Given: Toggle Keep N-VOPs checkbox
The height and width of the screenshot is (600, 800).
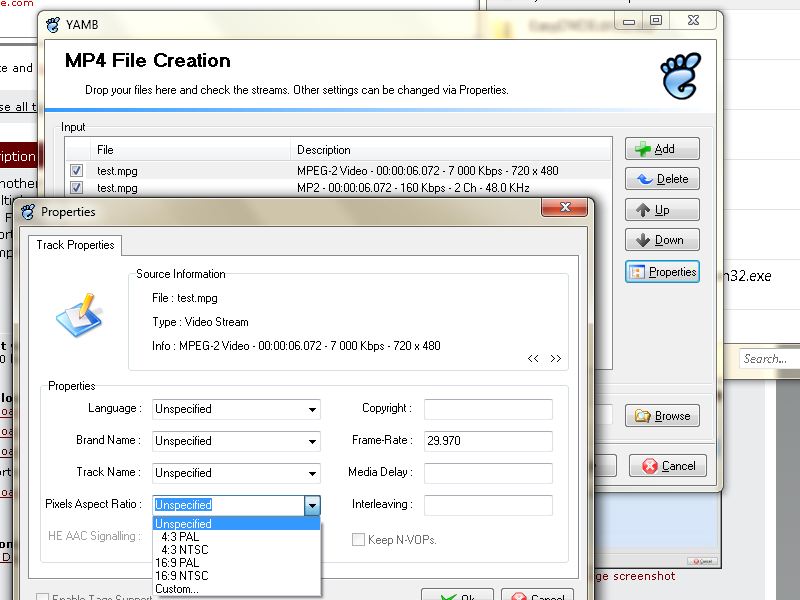Looking at the screenshot, I should tap(358, 540).
